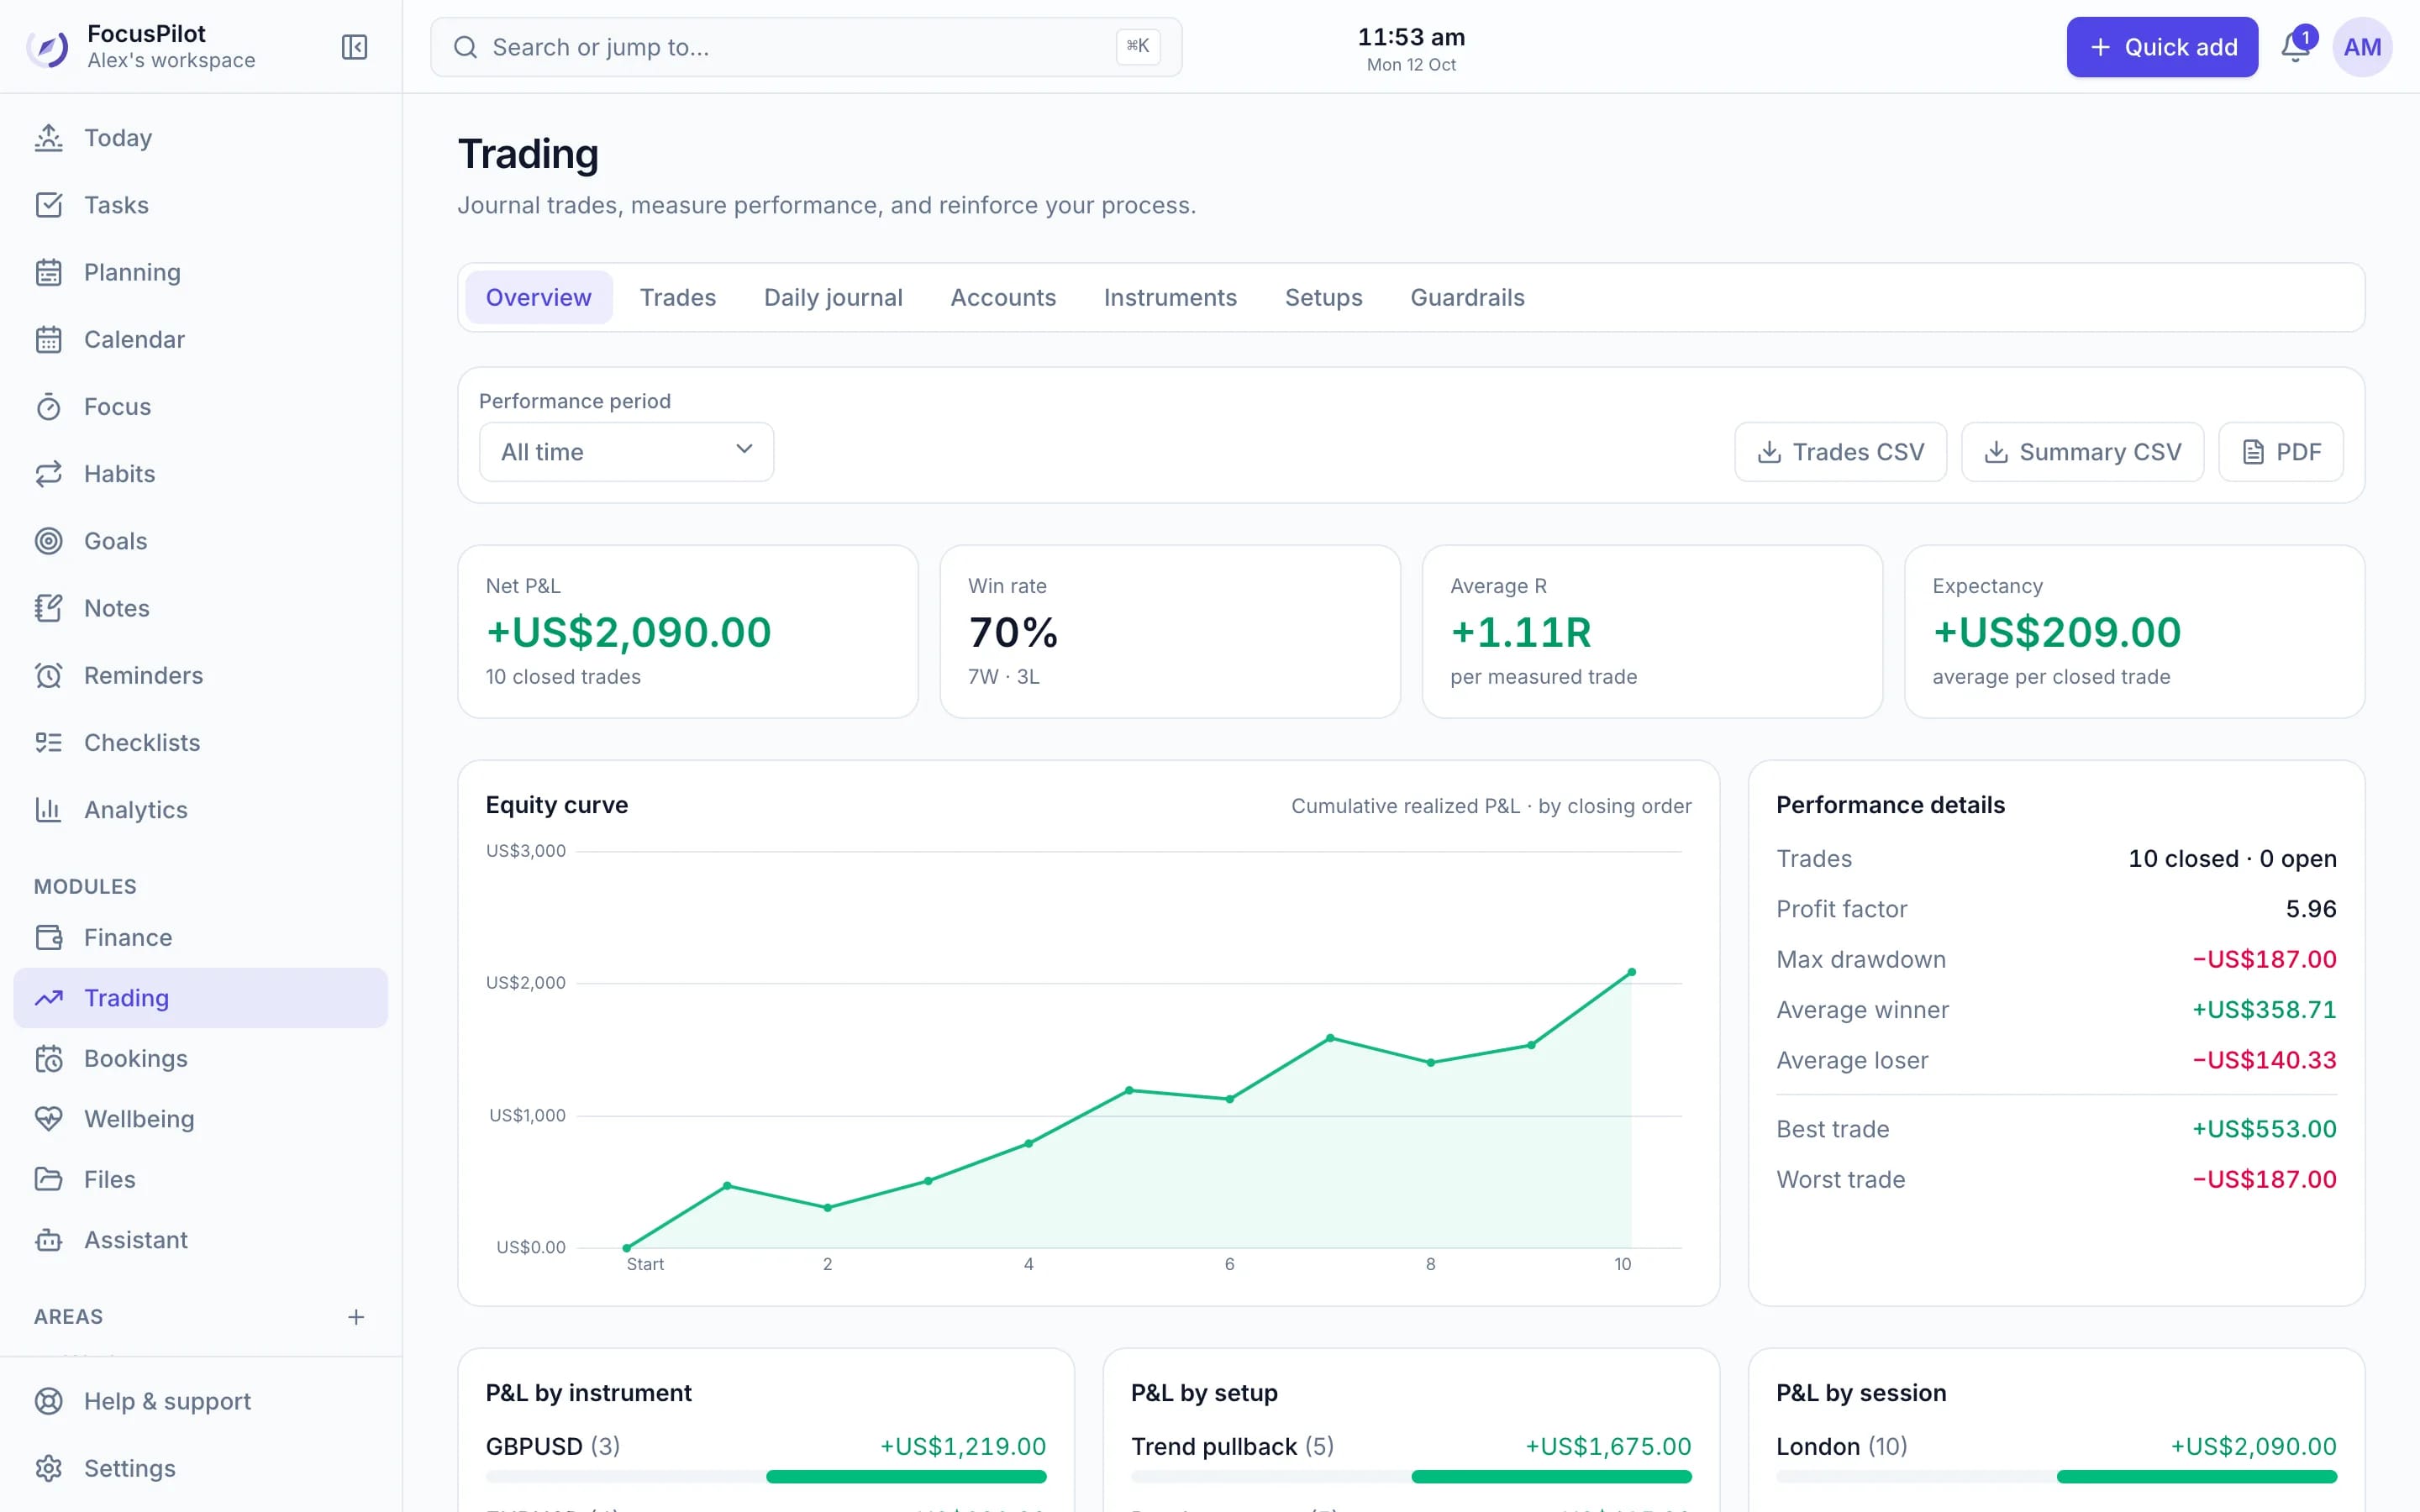
Task: Add a new area with plus icon
Action: 356,1317
